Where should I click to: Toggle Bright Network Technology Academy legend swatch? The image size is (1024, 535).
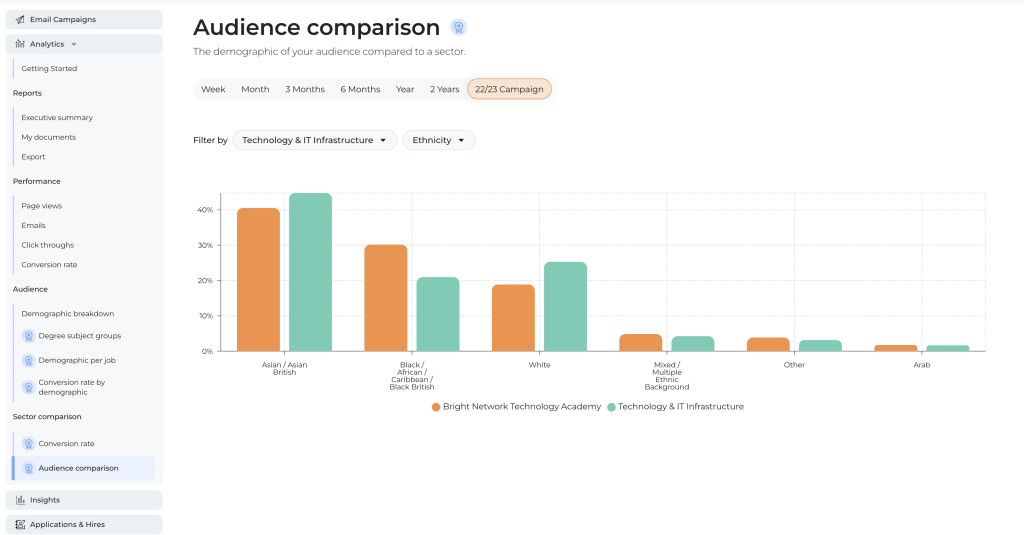click(436, 407)
